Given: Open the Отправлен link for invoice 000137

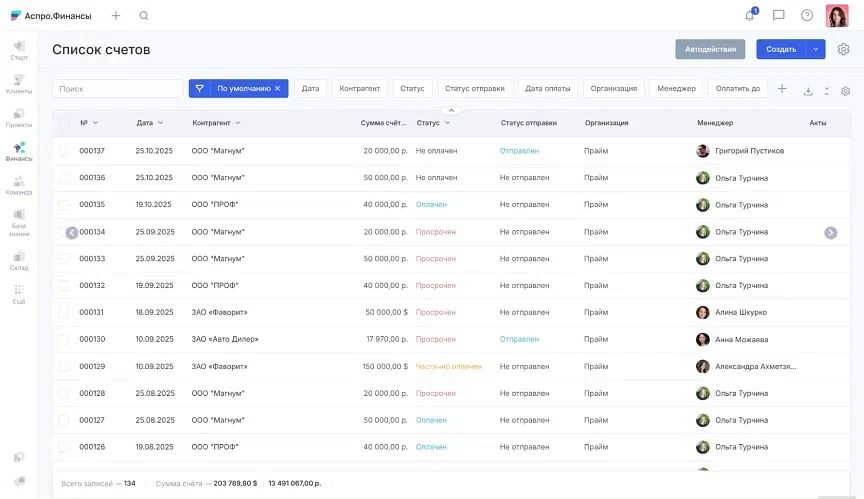Looking at the screenshot, I should 519,151.
